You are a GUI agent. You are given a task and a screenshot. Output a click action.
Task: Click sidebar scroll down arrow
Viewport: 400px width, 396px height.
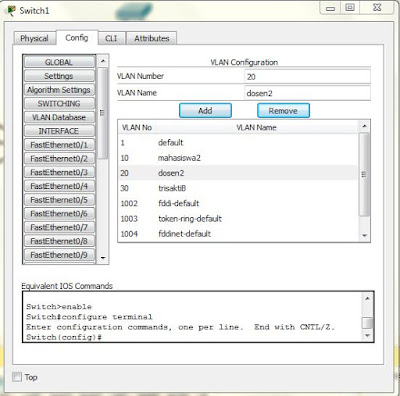pos(103,258)
